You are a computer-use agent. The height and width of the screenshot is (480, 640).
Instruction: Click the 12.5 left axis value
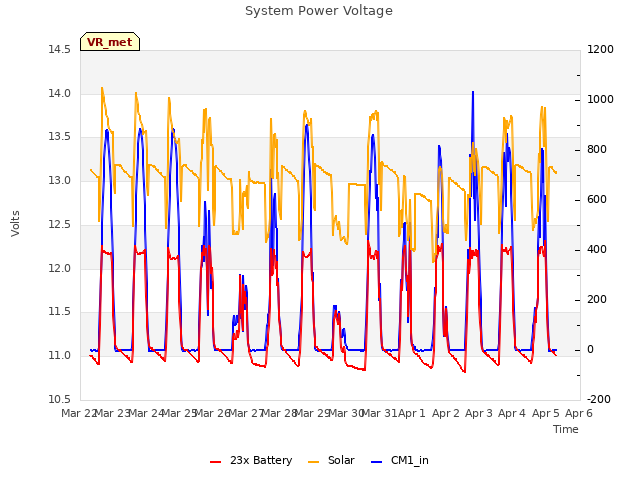coord(60,224)
